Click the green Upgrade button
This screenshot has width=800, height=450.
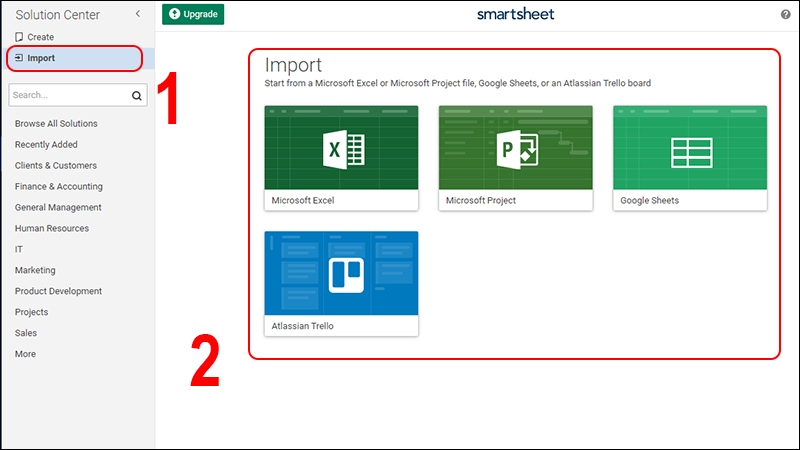(193, 14)
